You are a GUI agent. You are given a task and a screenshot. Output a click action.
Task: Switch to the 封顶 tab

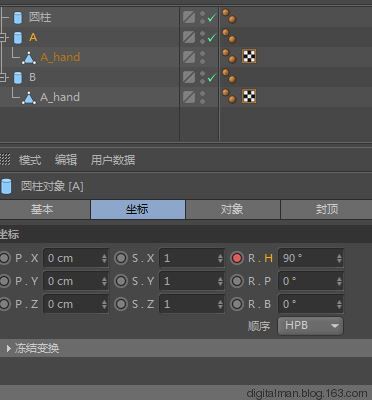[327, 209]
